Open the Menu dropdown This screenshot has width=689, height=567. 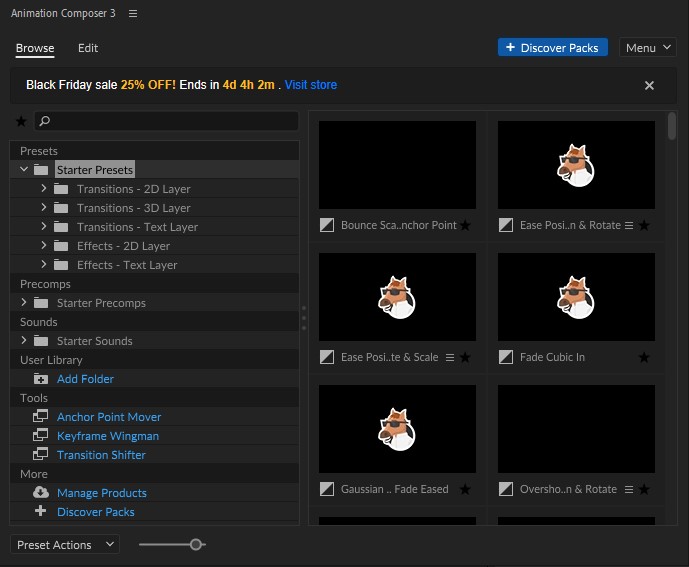tap(648, 47)
